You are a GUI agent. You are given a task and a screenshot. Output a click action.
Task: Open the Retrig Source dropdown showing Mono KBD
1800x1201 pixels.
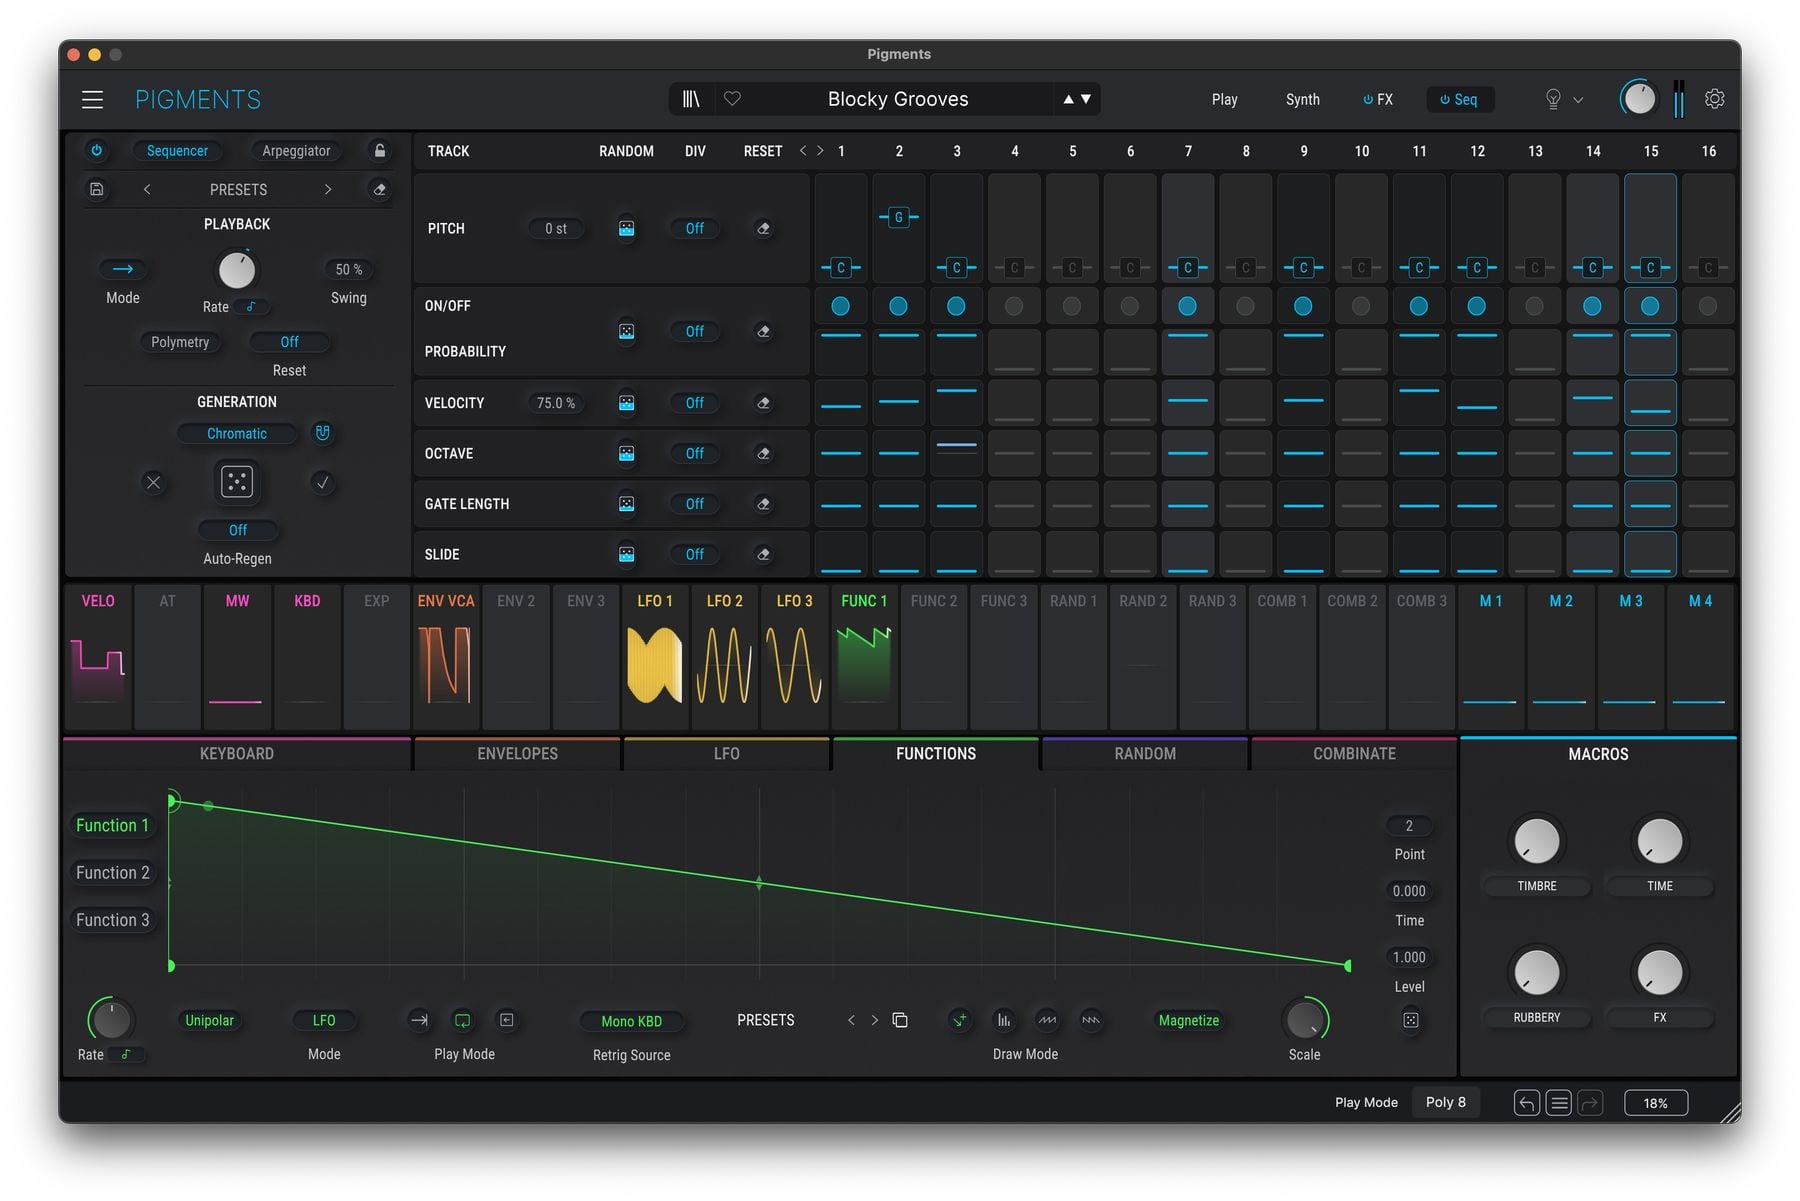click(x=631, y=1021)
